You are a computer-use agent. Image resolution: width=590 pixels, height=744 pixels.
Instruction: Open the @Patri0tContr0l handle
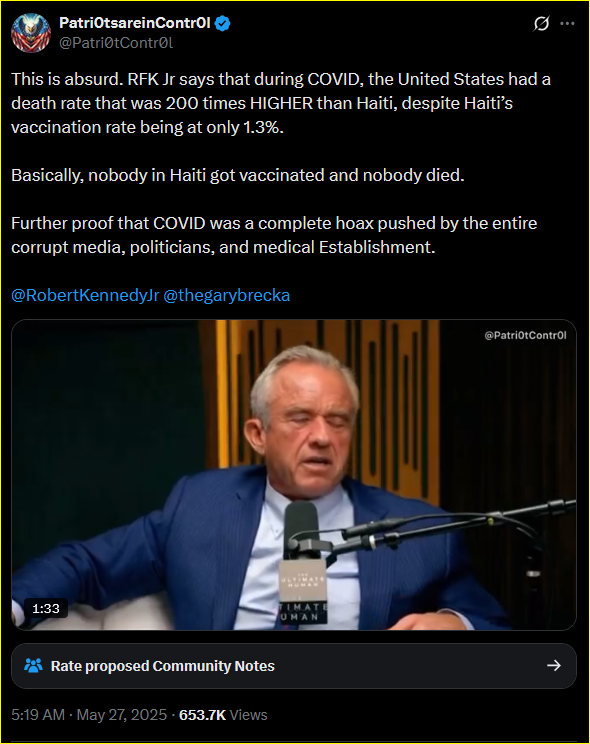click(x=116, y=43)
